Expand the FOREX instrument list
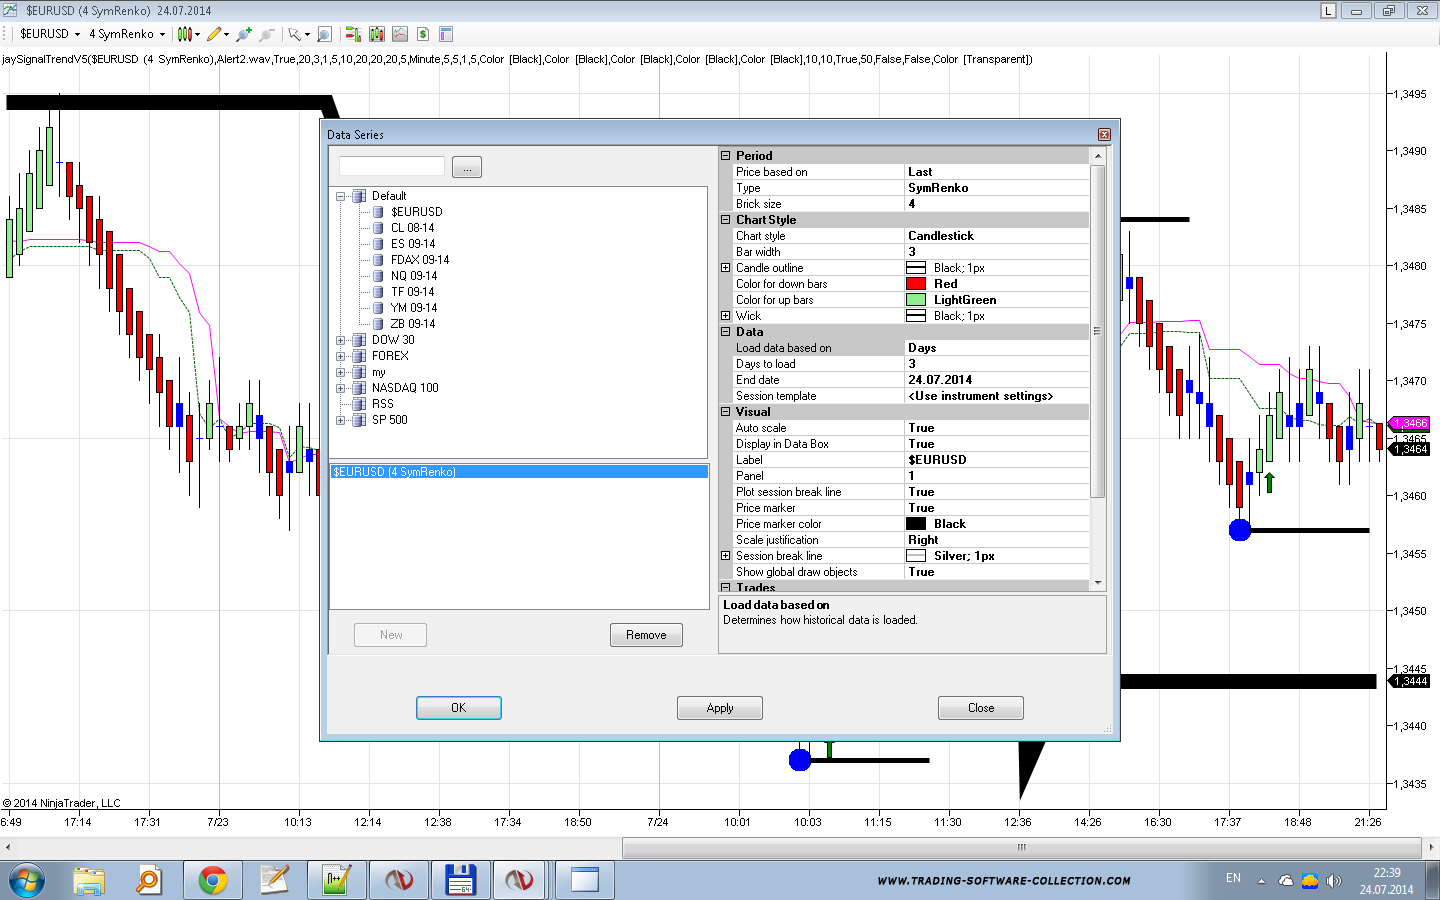 (341, 356)
